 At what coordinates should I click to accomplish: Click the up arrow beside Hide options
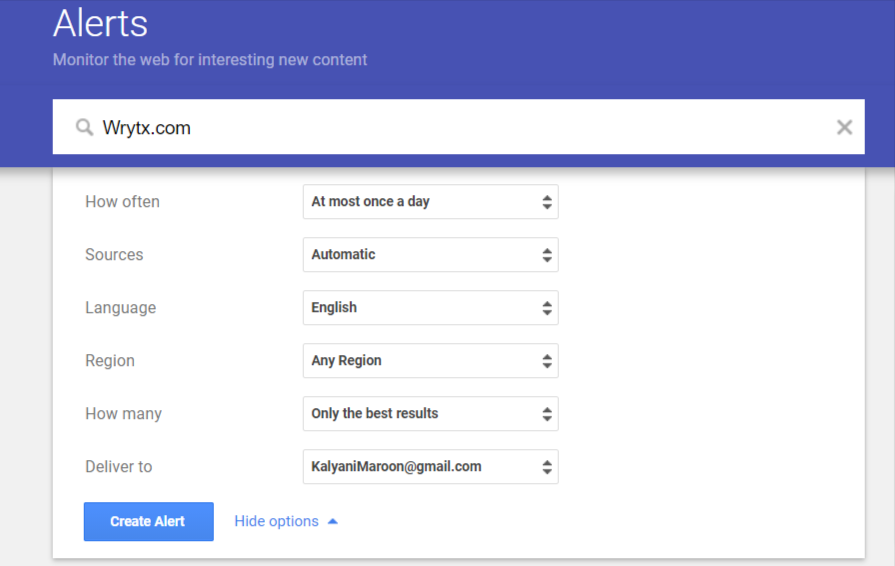(x=333, y=521)
